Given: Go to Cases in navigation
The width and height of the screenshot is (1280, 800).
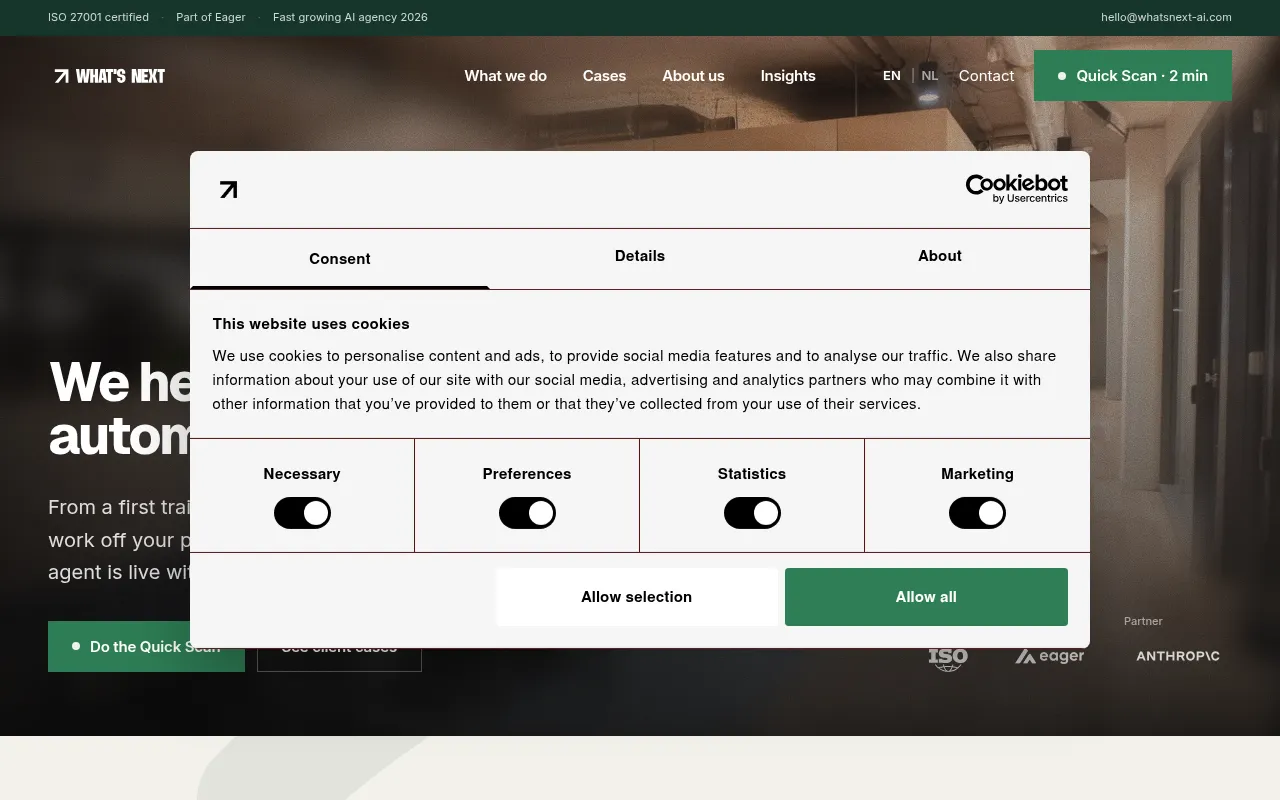Looking at the screenshot, I should [x=604, y=76].
